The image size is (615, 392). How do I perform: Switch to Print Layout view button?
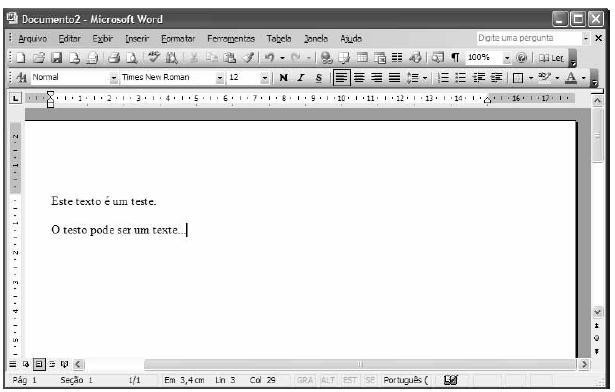[x=39, y=365]
